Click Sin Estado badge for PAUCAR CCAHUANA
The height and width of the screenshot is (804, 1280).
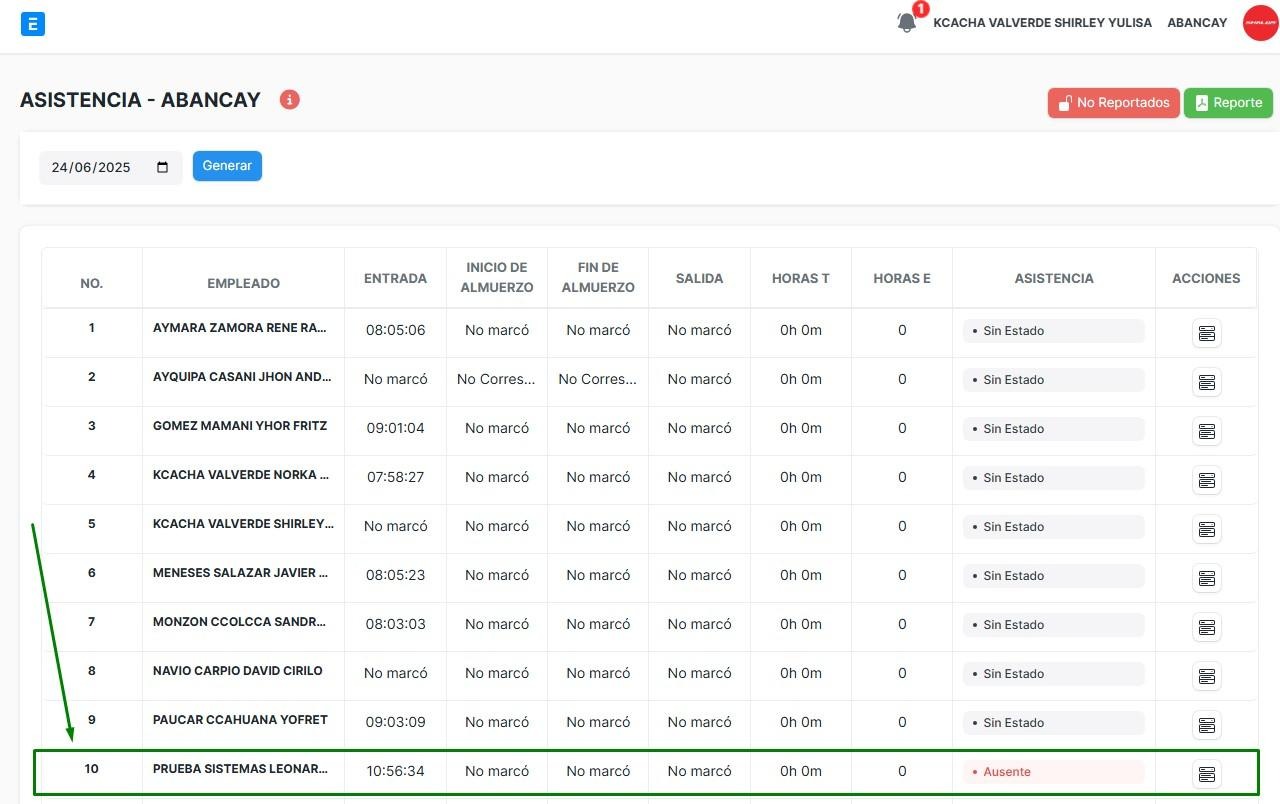tap(1053, 723)
